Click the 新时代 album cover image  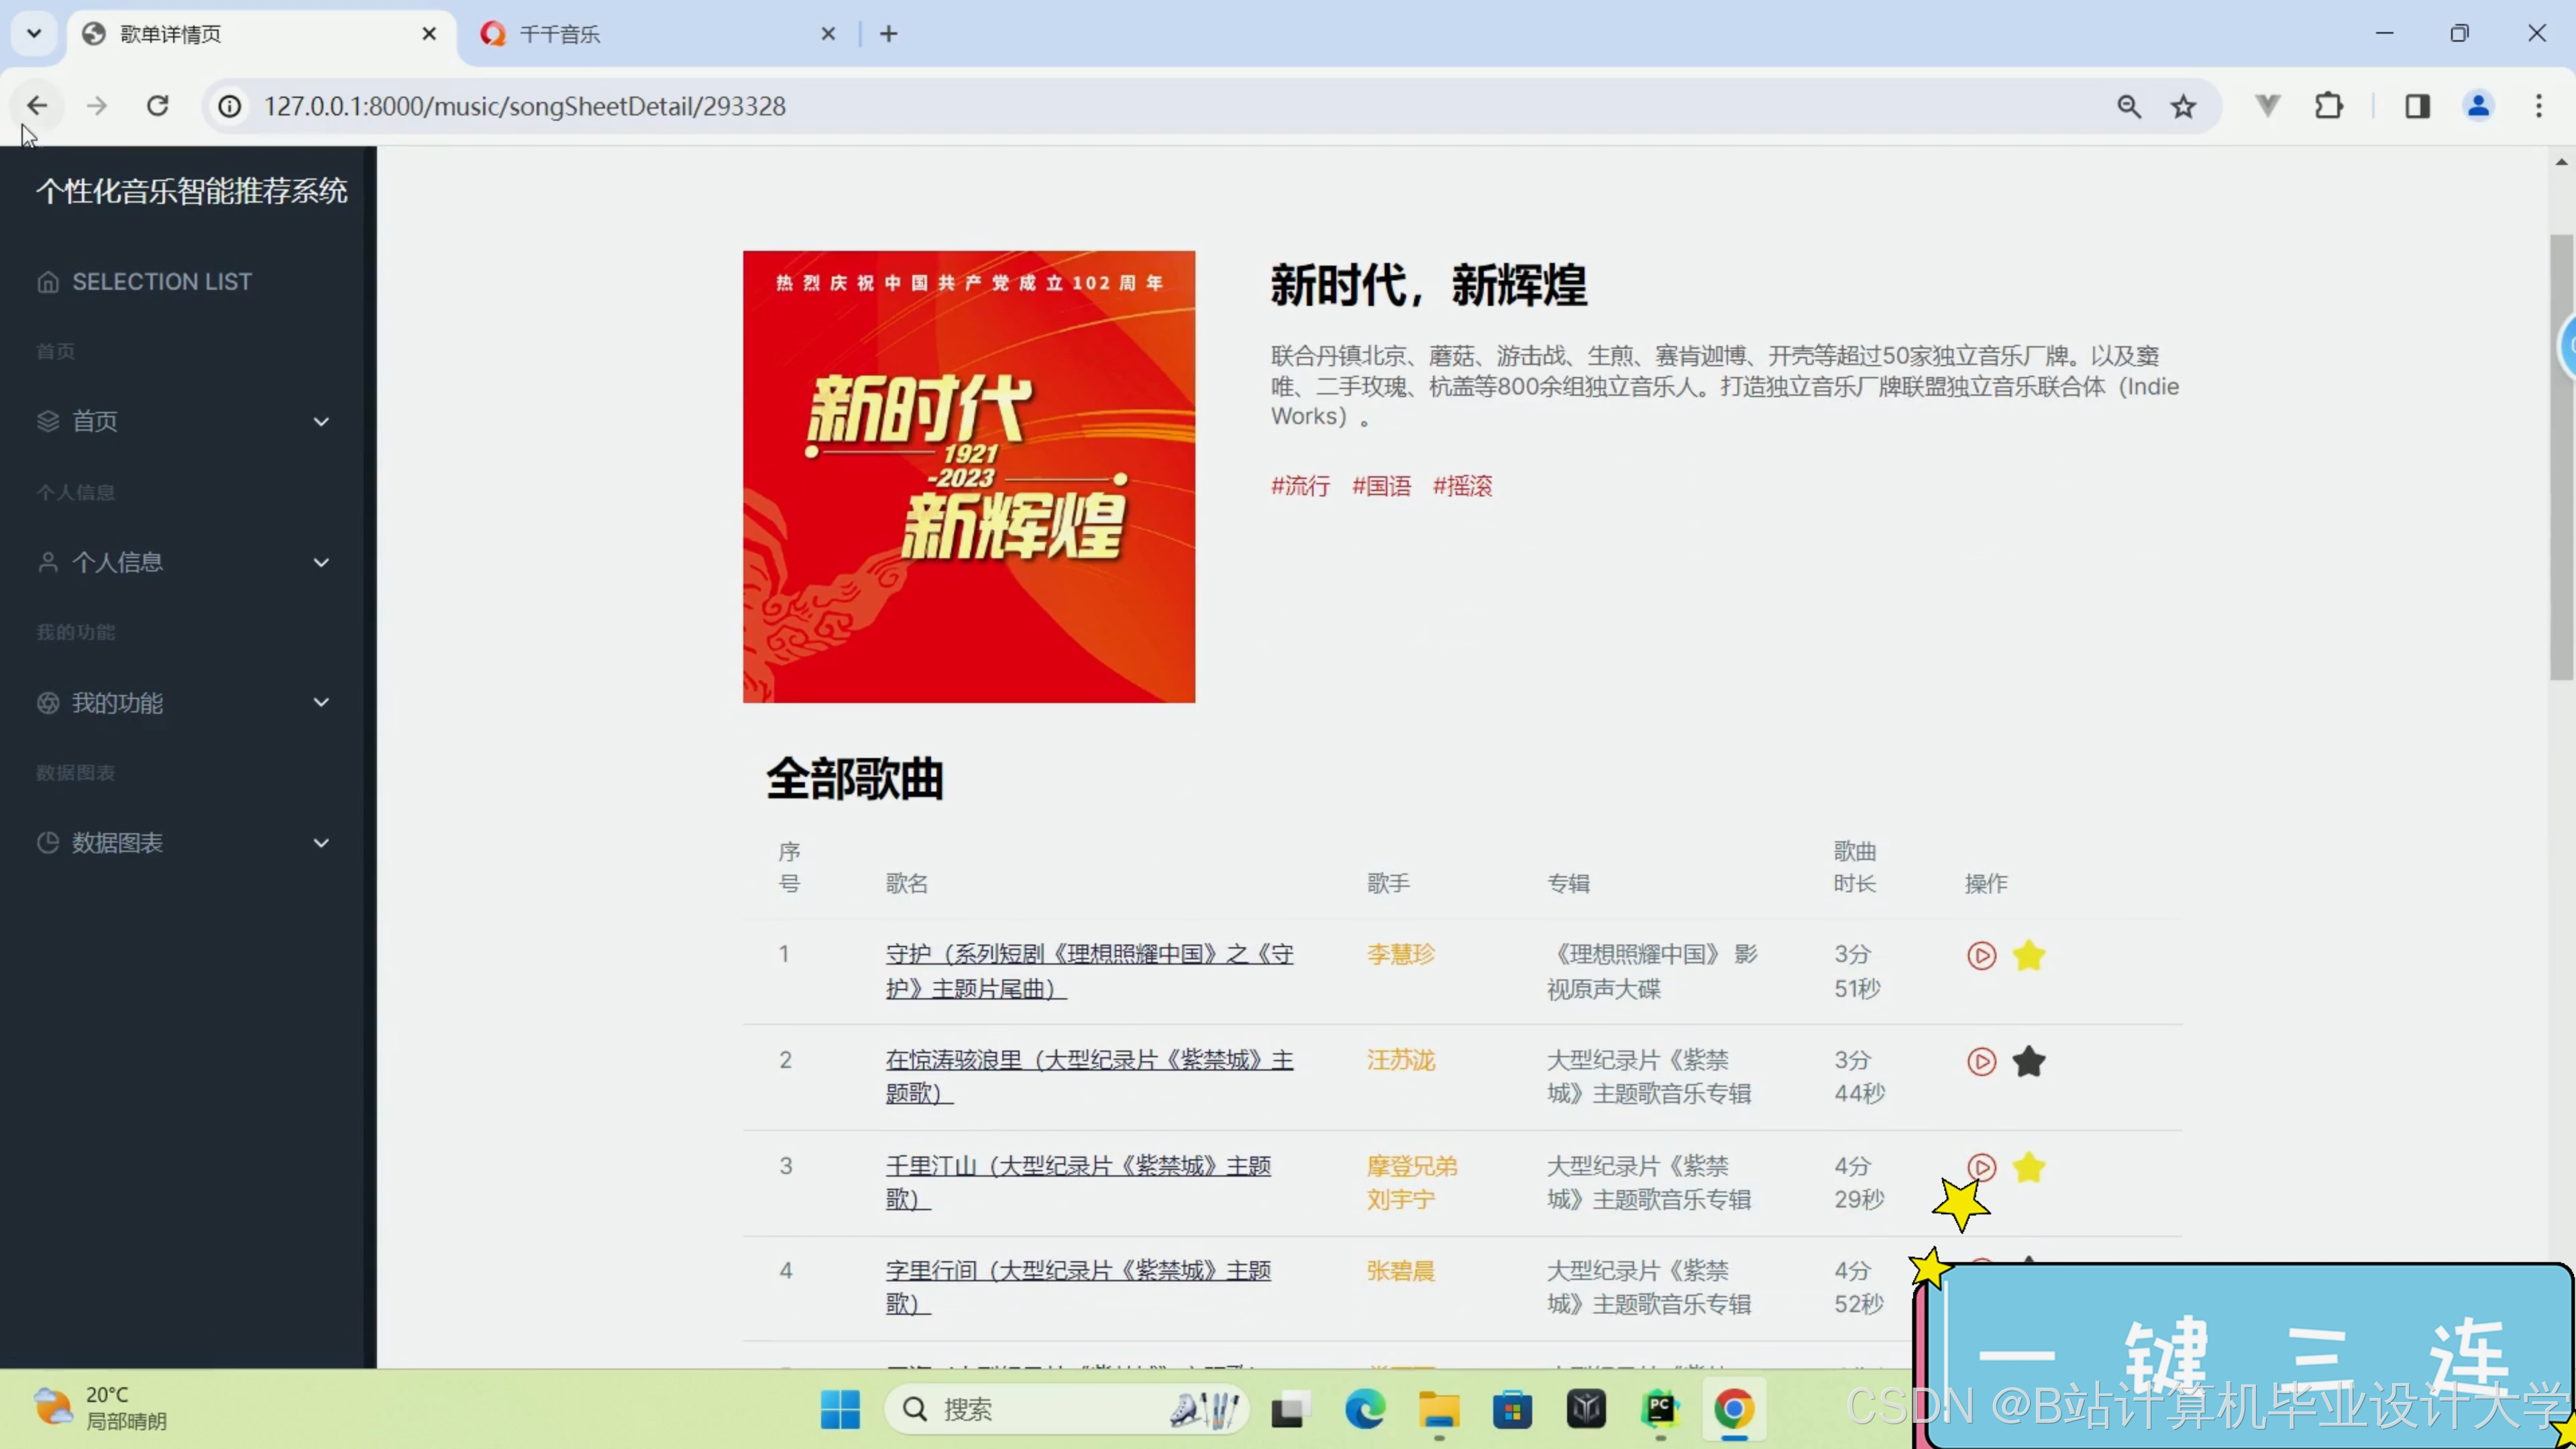coord(968,476)
